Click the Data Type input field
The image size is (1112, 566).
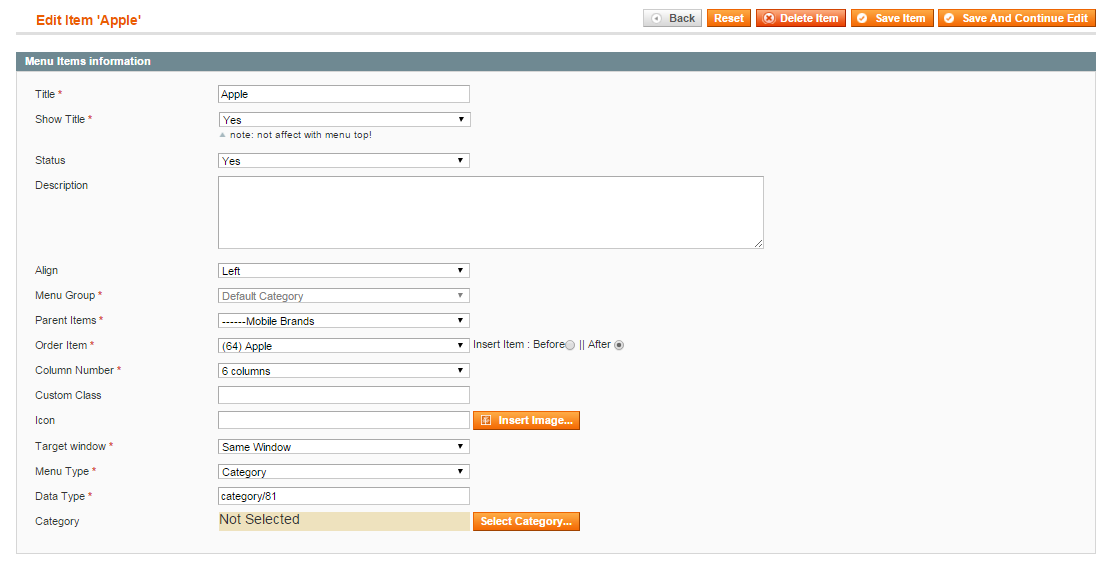(x=344, y=496)
